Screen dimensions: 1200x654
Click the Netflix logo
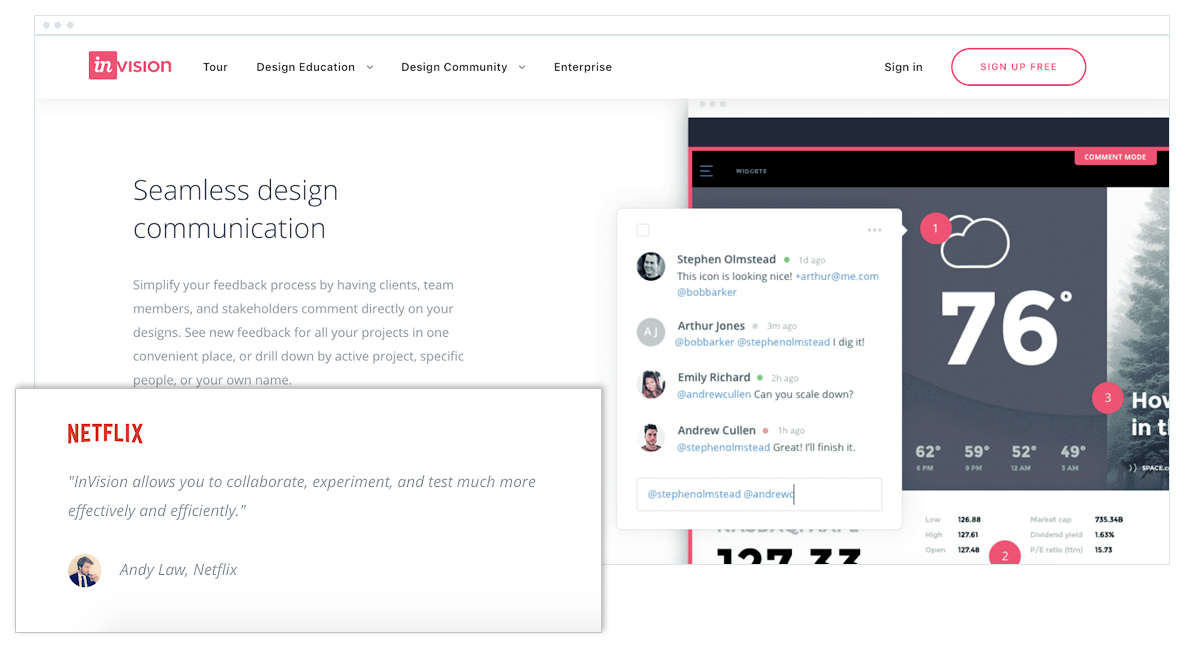click(105, 433)
